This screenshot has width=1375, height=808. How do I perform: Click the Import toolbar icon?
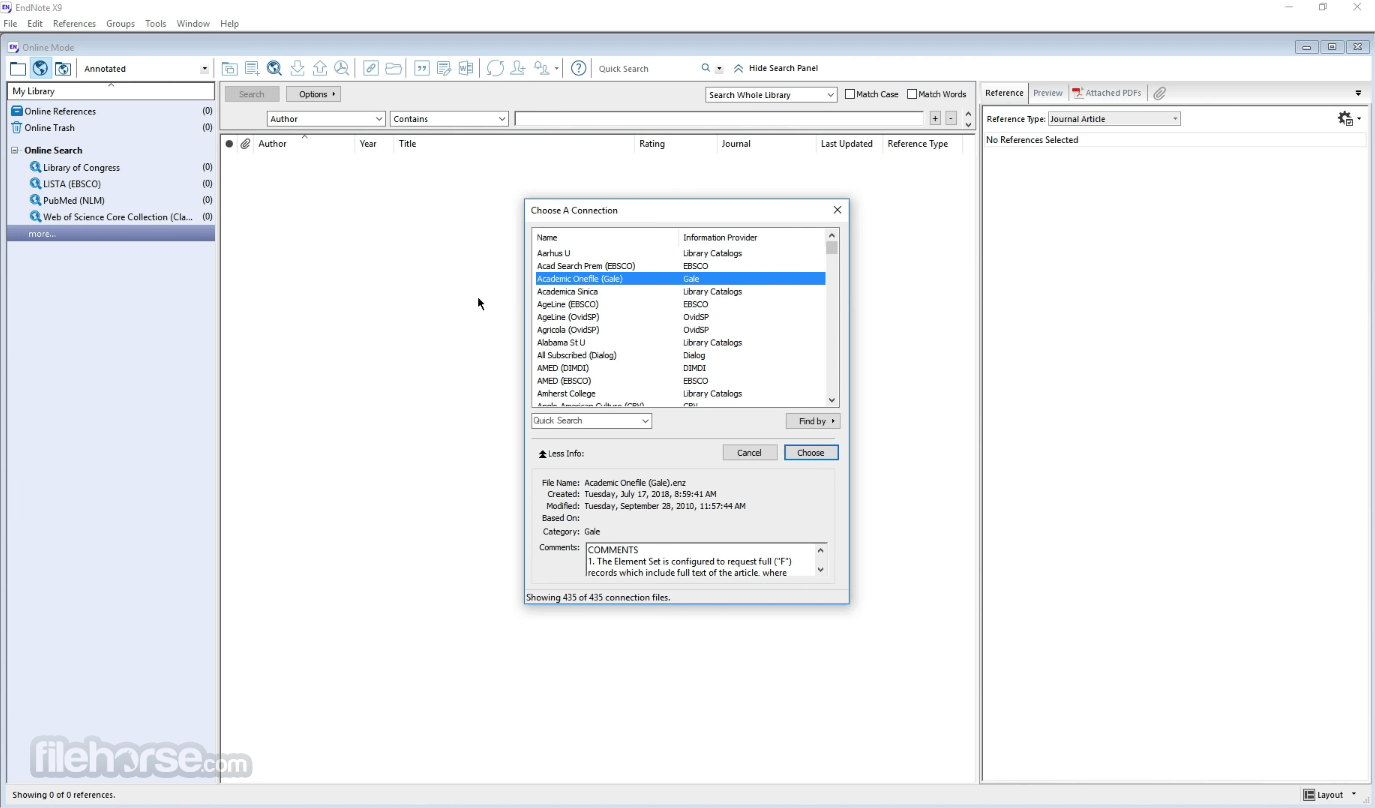tap(297, 69)
